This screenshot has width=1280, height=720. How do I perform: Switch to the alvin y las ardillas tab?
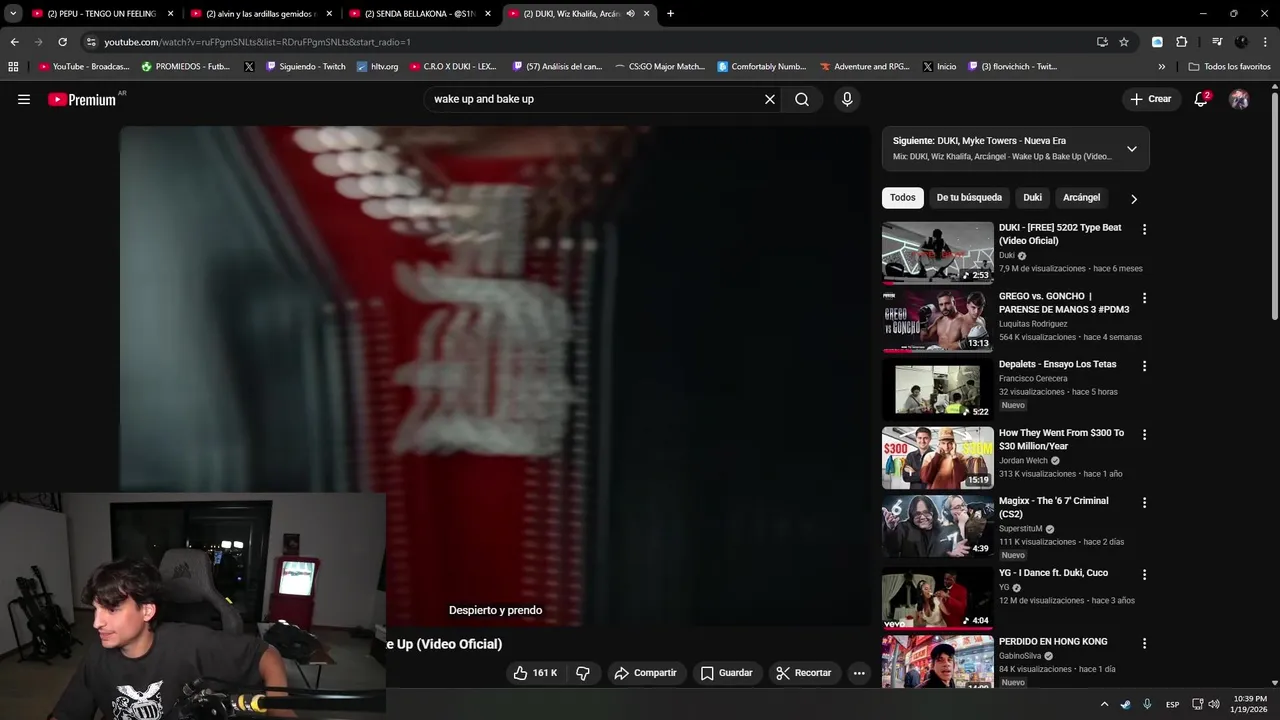point(260,14)
